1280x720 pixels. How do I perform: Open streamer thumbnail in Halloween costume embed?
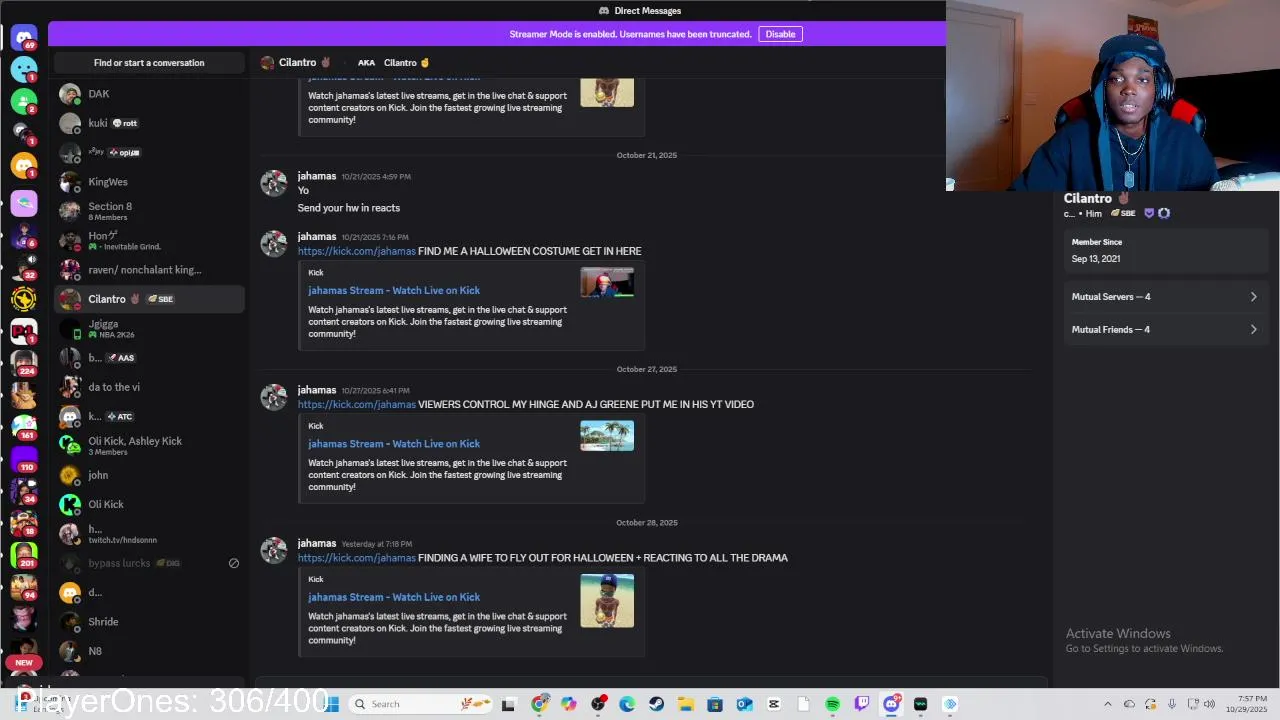pos(607,283)
